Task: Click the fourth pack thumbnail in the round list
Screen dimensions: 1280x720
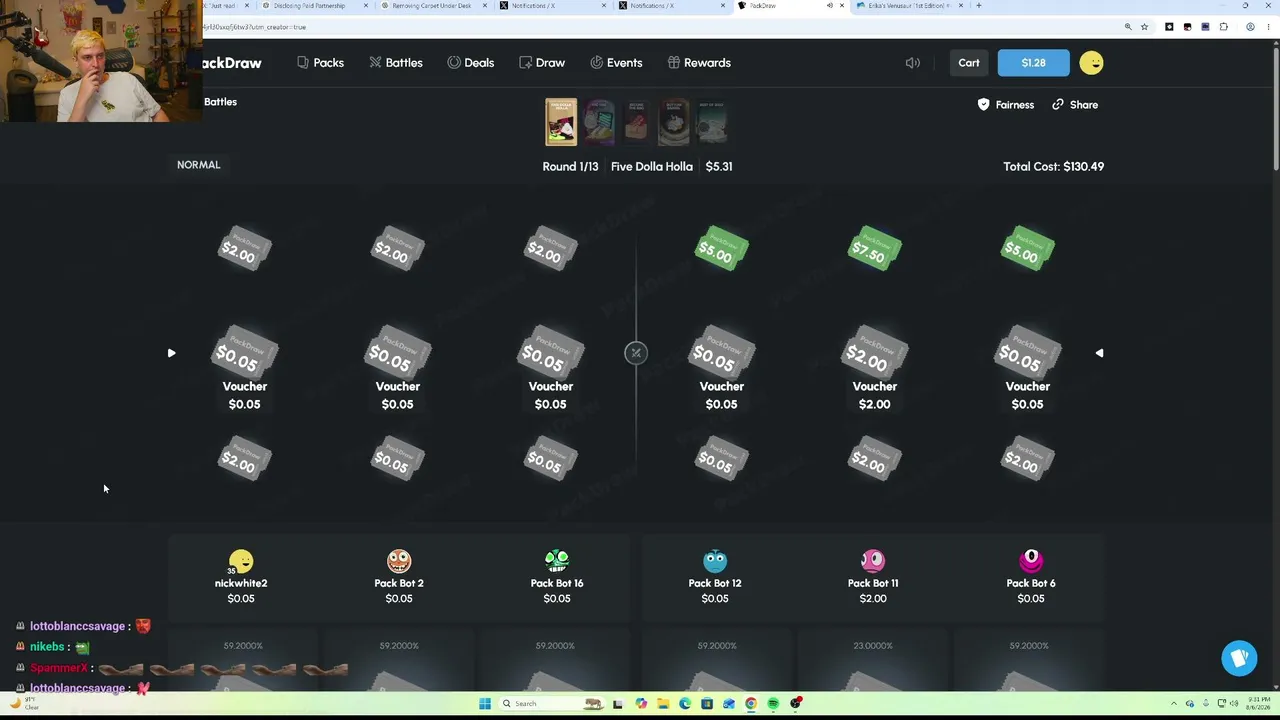Action: [674, 122]
